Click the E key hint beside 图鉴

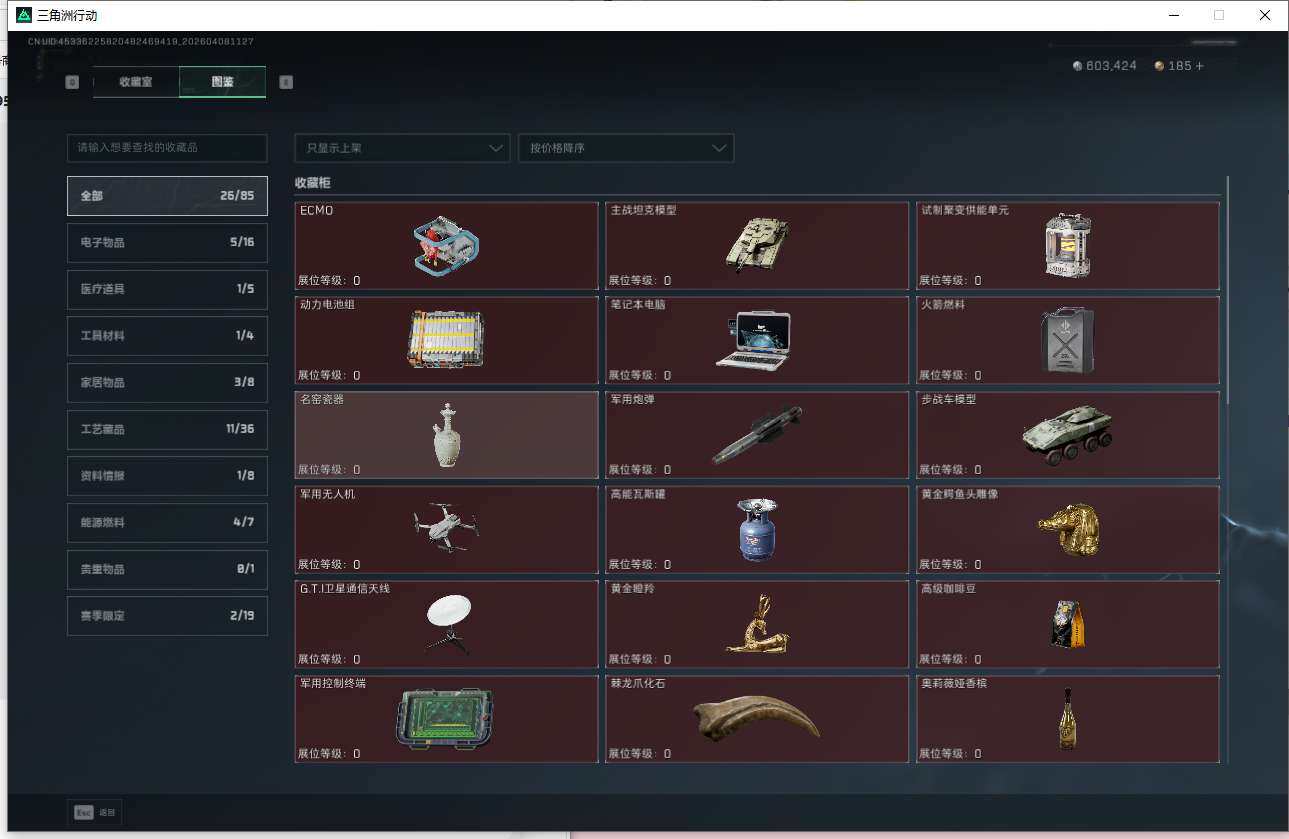(286, 82)
